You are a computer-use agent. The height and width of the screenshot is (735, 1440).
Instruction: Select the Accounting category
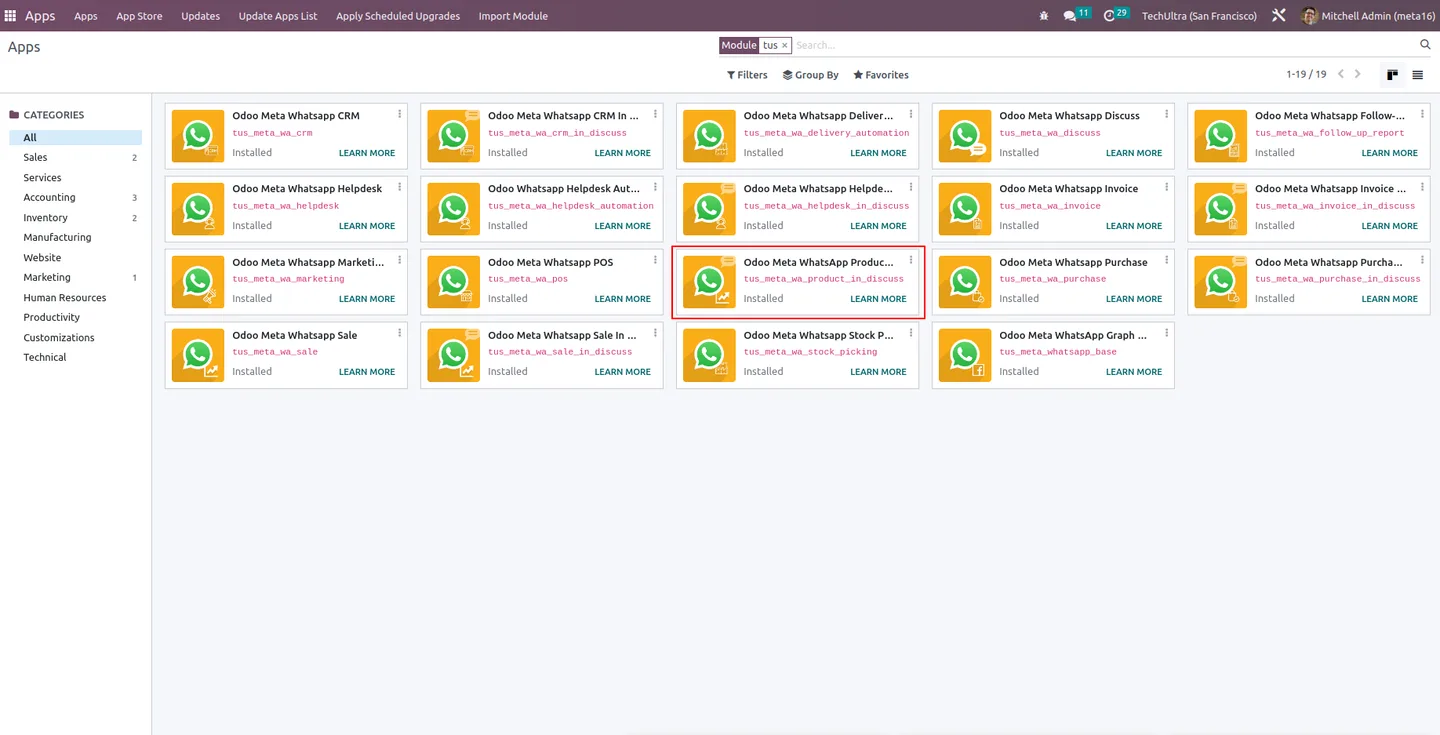click(76, 198)
